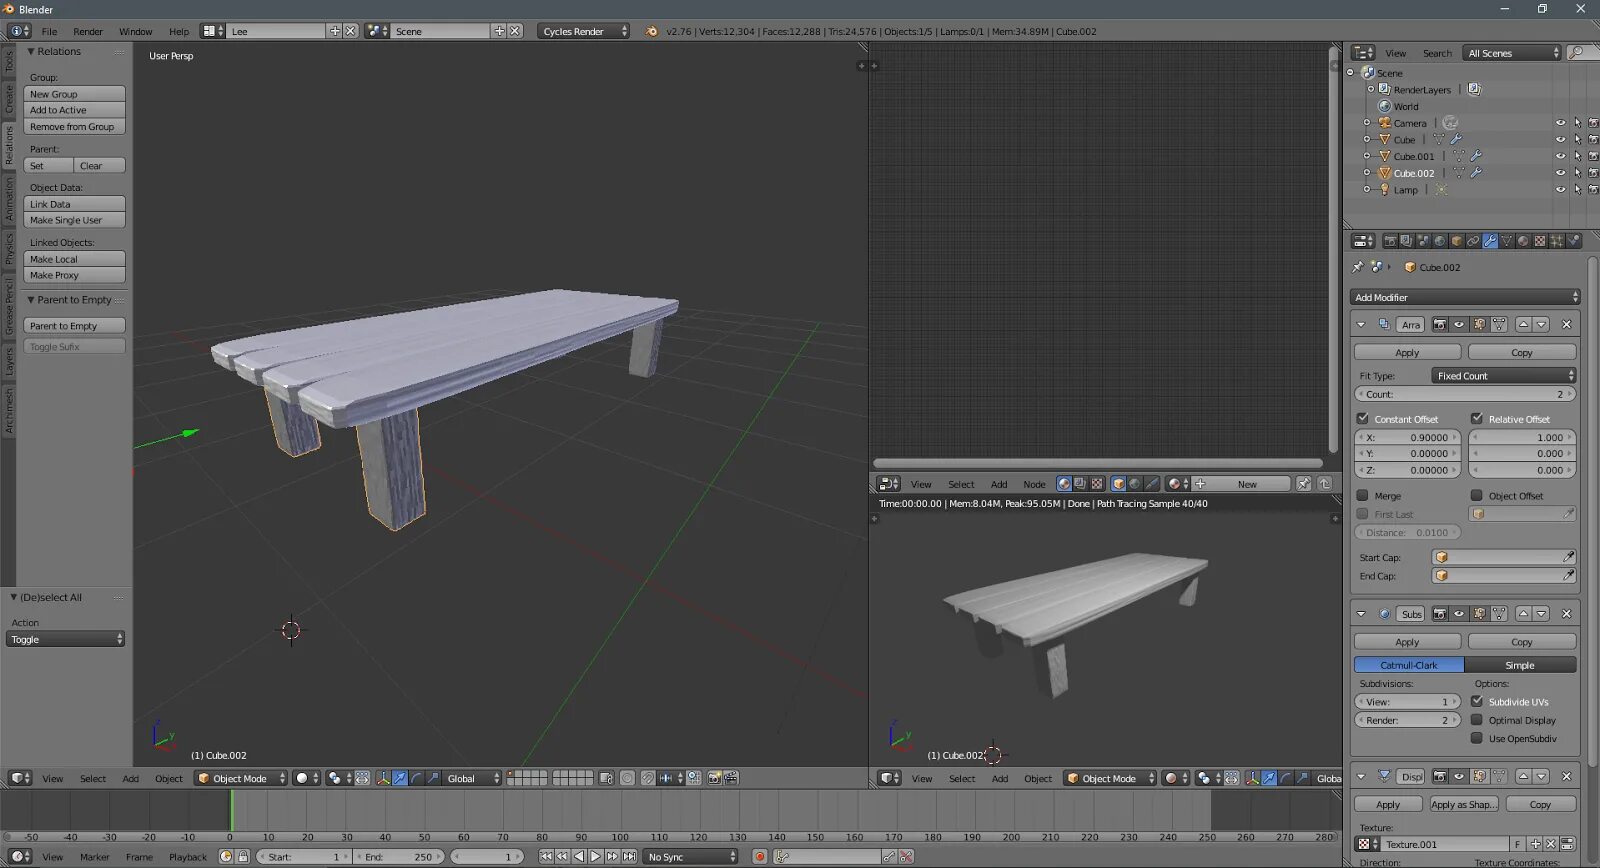
Task: Move the Array modifier up in stack
Action: [x=1523, y=325]
